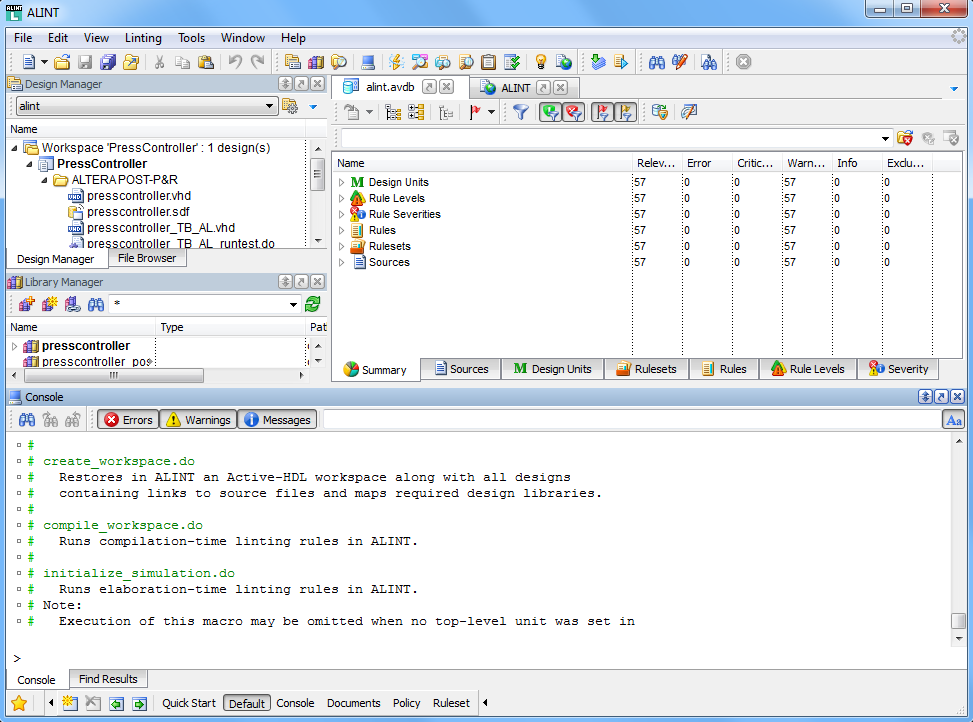Open the Rule Levels tab
The width and height of the screenshot is (973, 722).
tap(808, 369)
